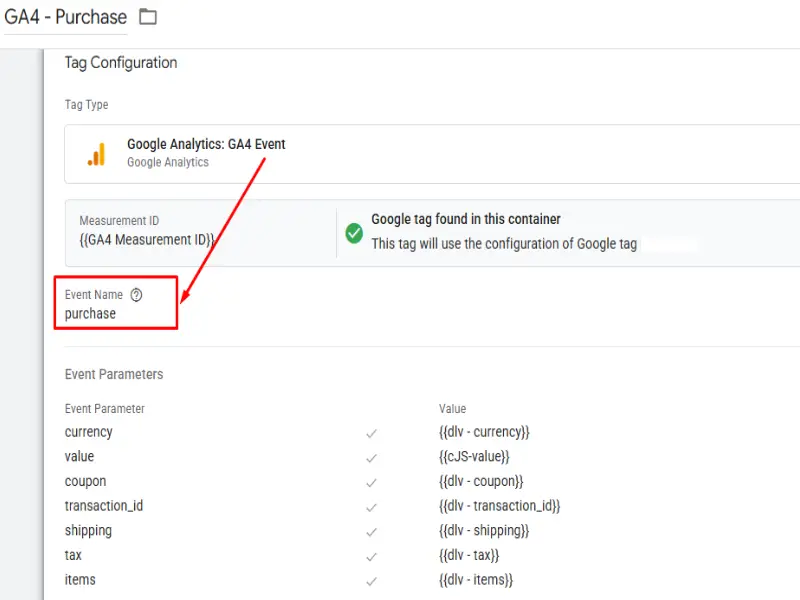Select the checkmark in the tax row
The image size is (800, 600).
[x=371, y=557]
